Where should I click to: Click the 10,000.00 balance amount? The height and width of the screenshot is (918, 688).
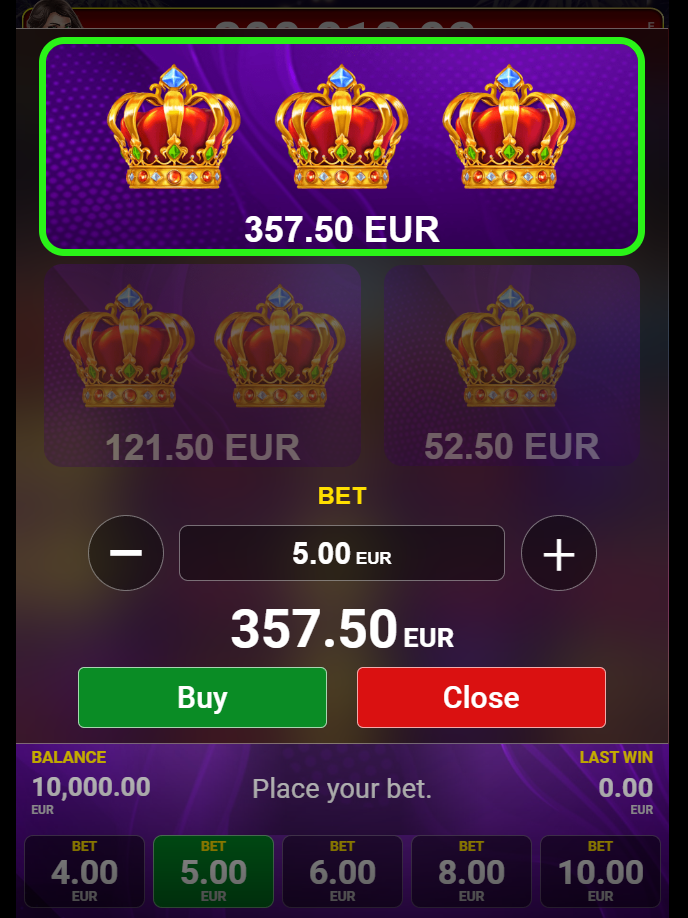(x=91, y=787)
